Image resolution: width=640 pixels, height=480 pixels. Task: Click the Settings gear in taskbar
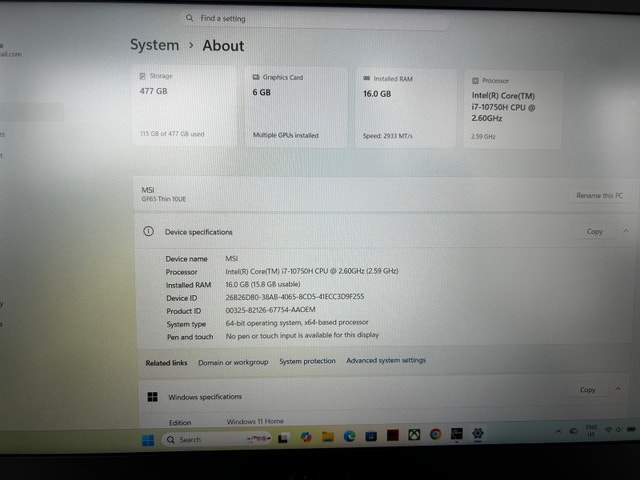478,433
